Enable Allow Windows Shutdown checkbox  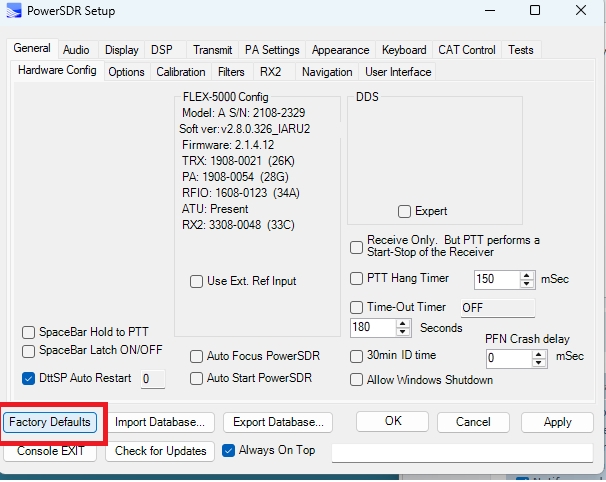pyautogui.click(x=356, y=380)
